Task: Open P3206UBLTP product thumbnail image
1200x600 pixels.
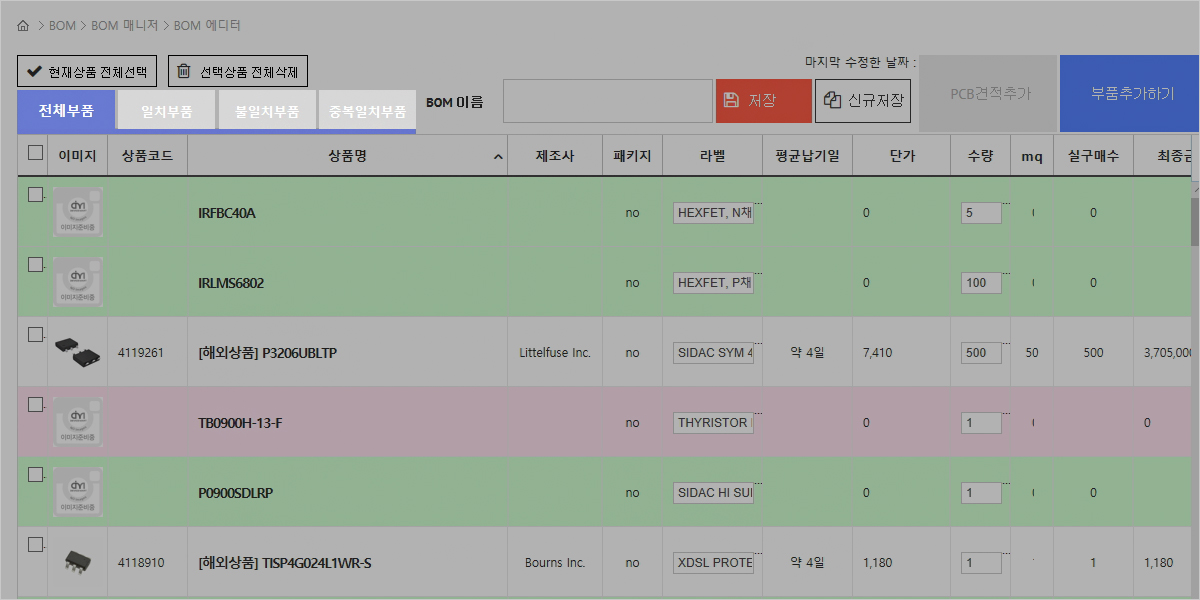Action: 77,352
